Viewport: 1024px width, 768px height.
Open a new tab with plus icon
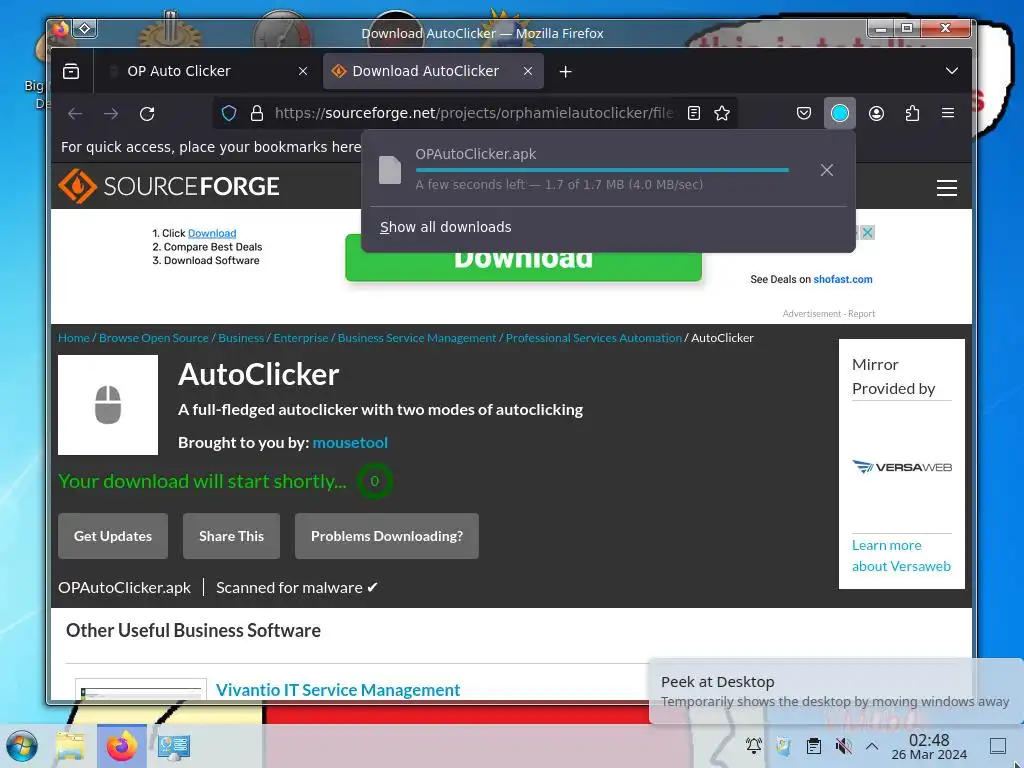(566, 71)
